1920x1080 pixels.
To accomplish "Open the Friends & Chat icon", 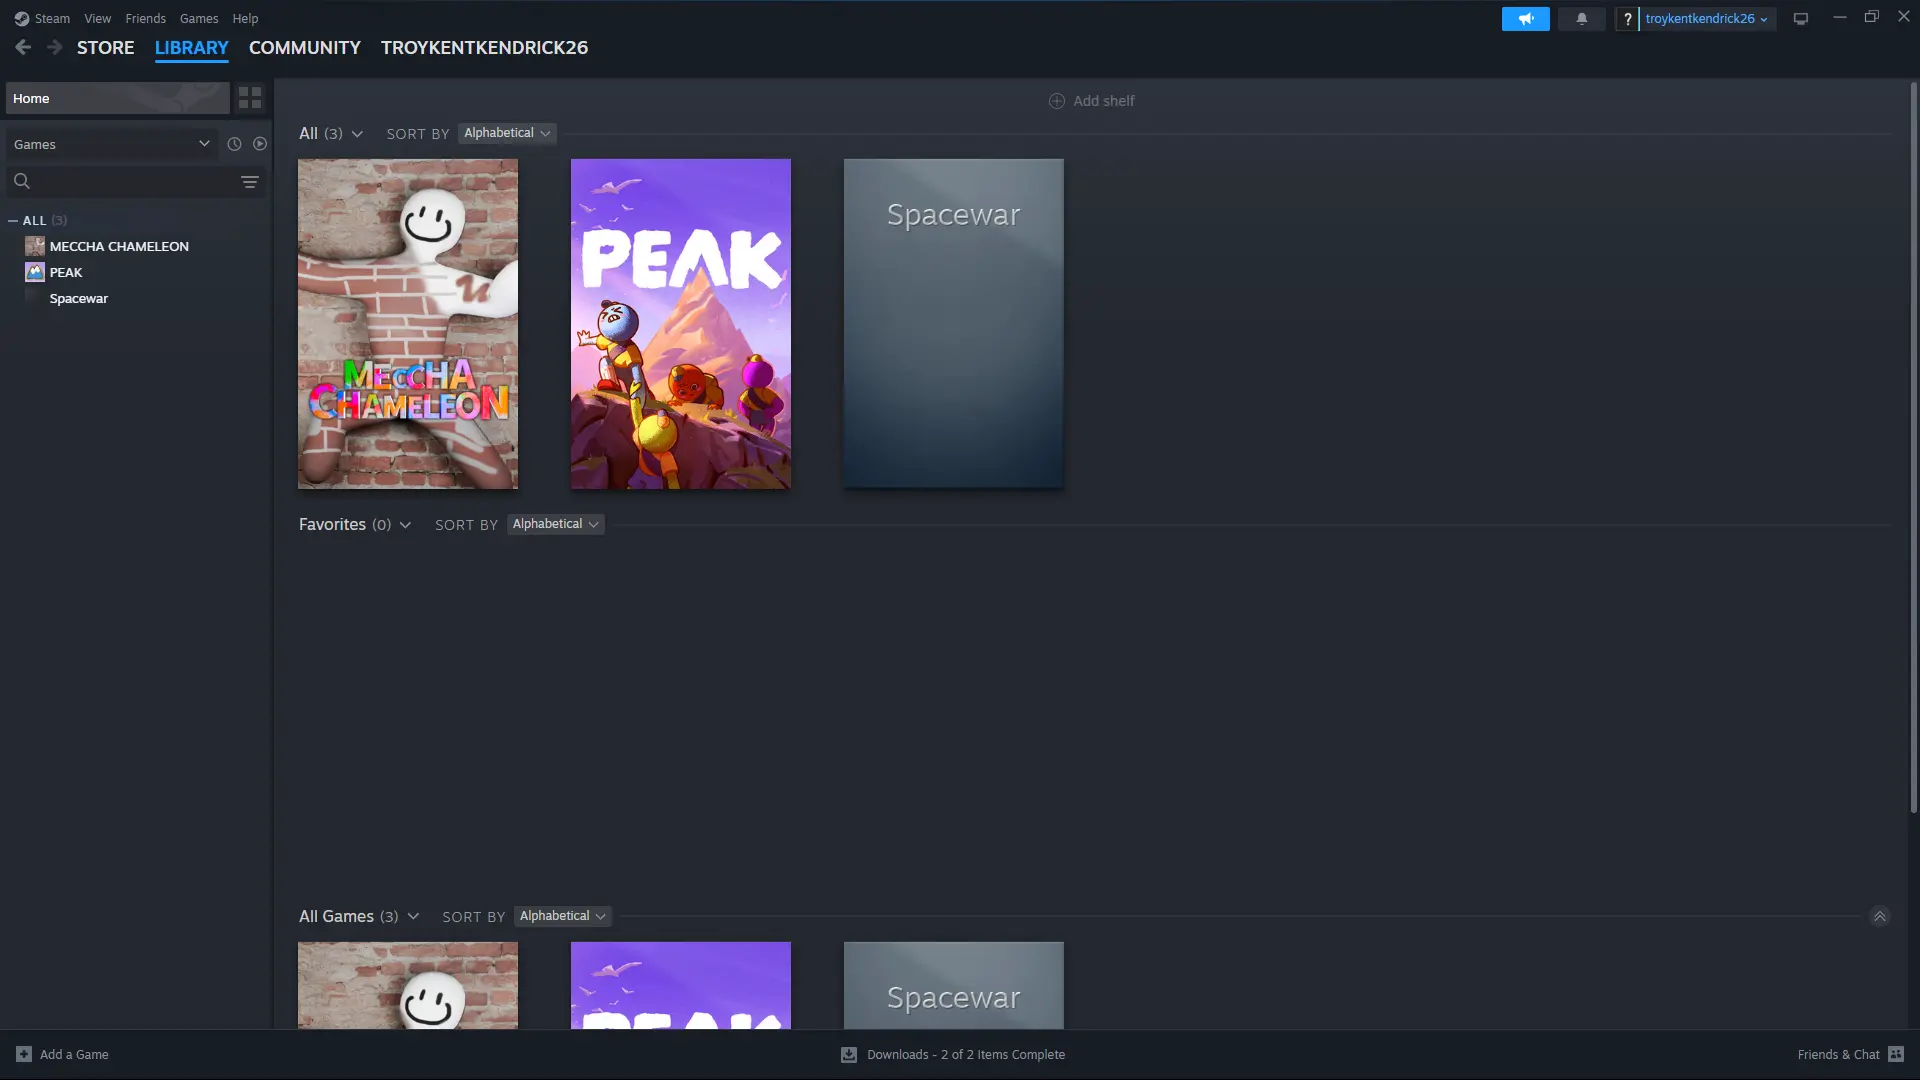I will point(1896,1054).
